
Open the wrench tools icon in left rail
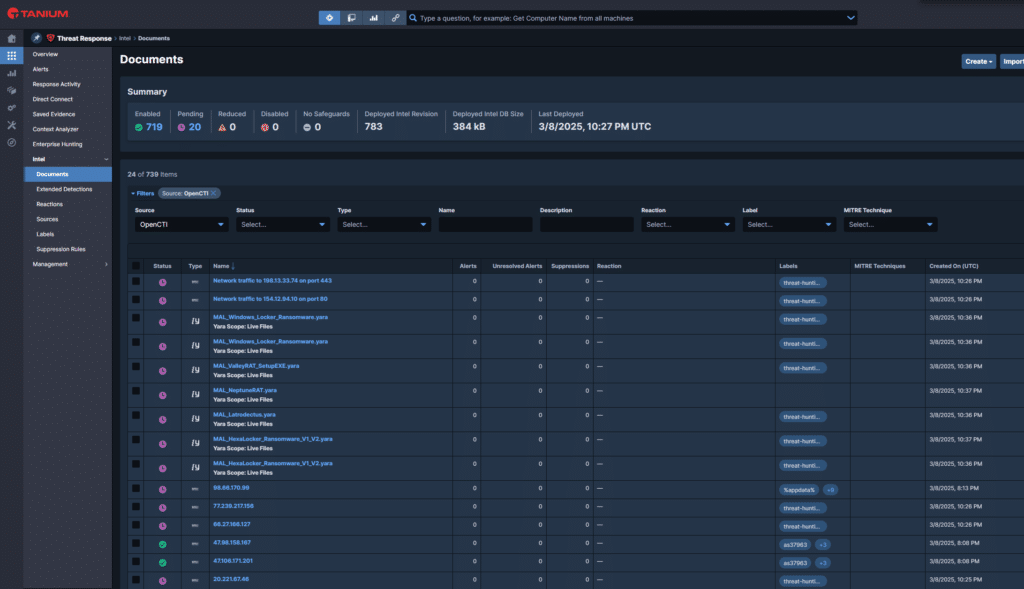(x=12, y=125)
